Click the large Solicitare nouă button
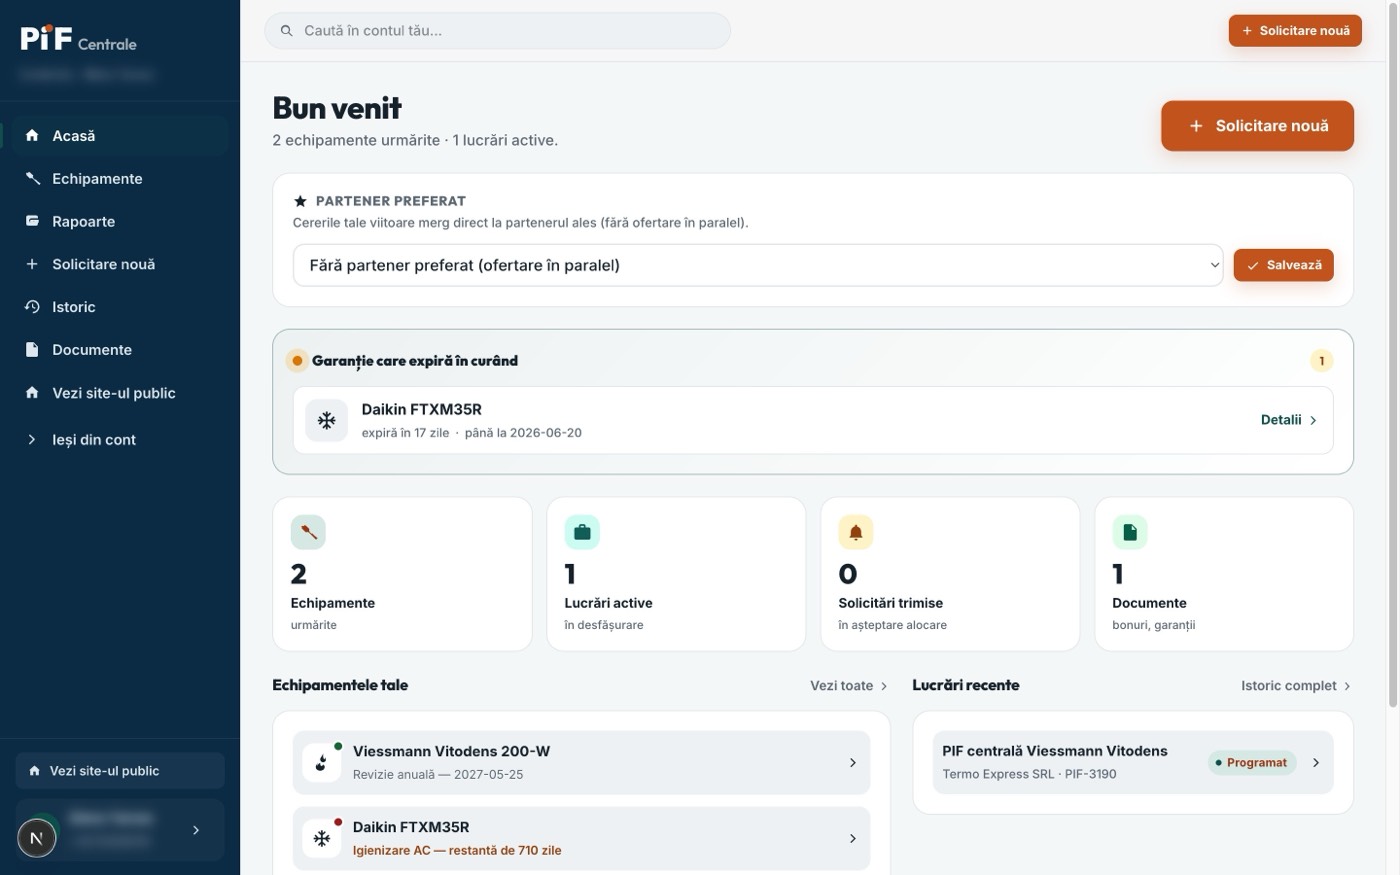Screen dimensions: 1400x875 point(1257,126)
